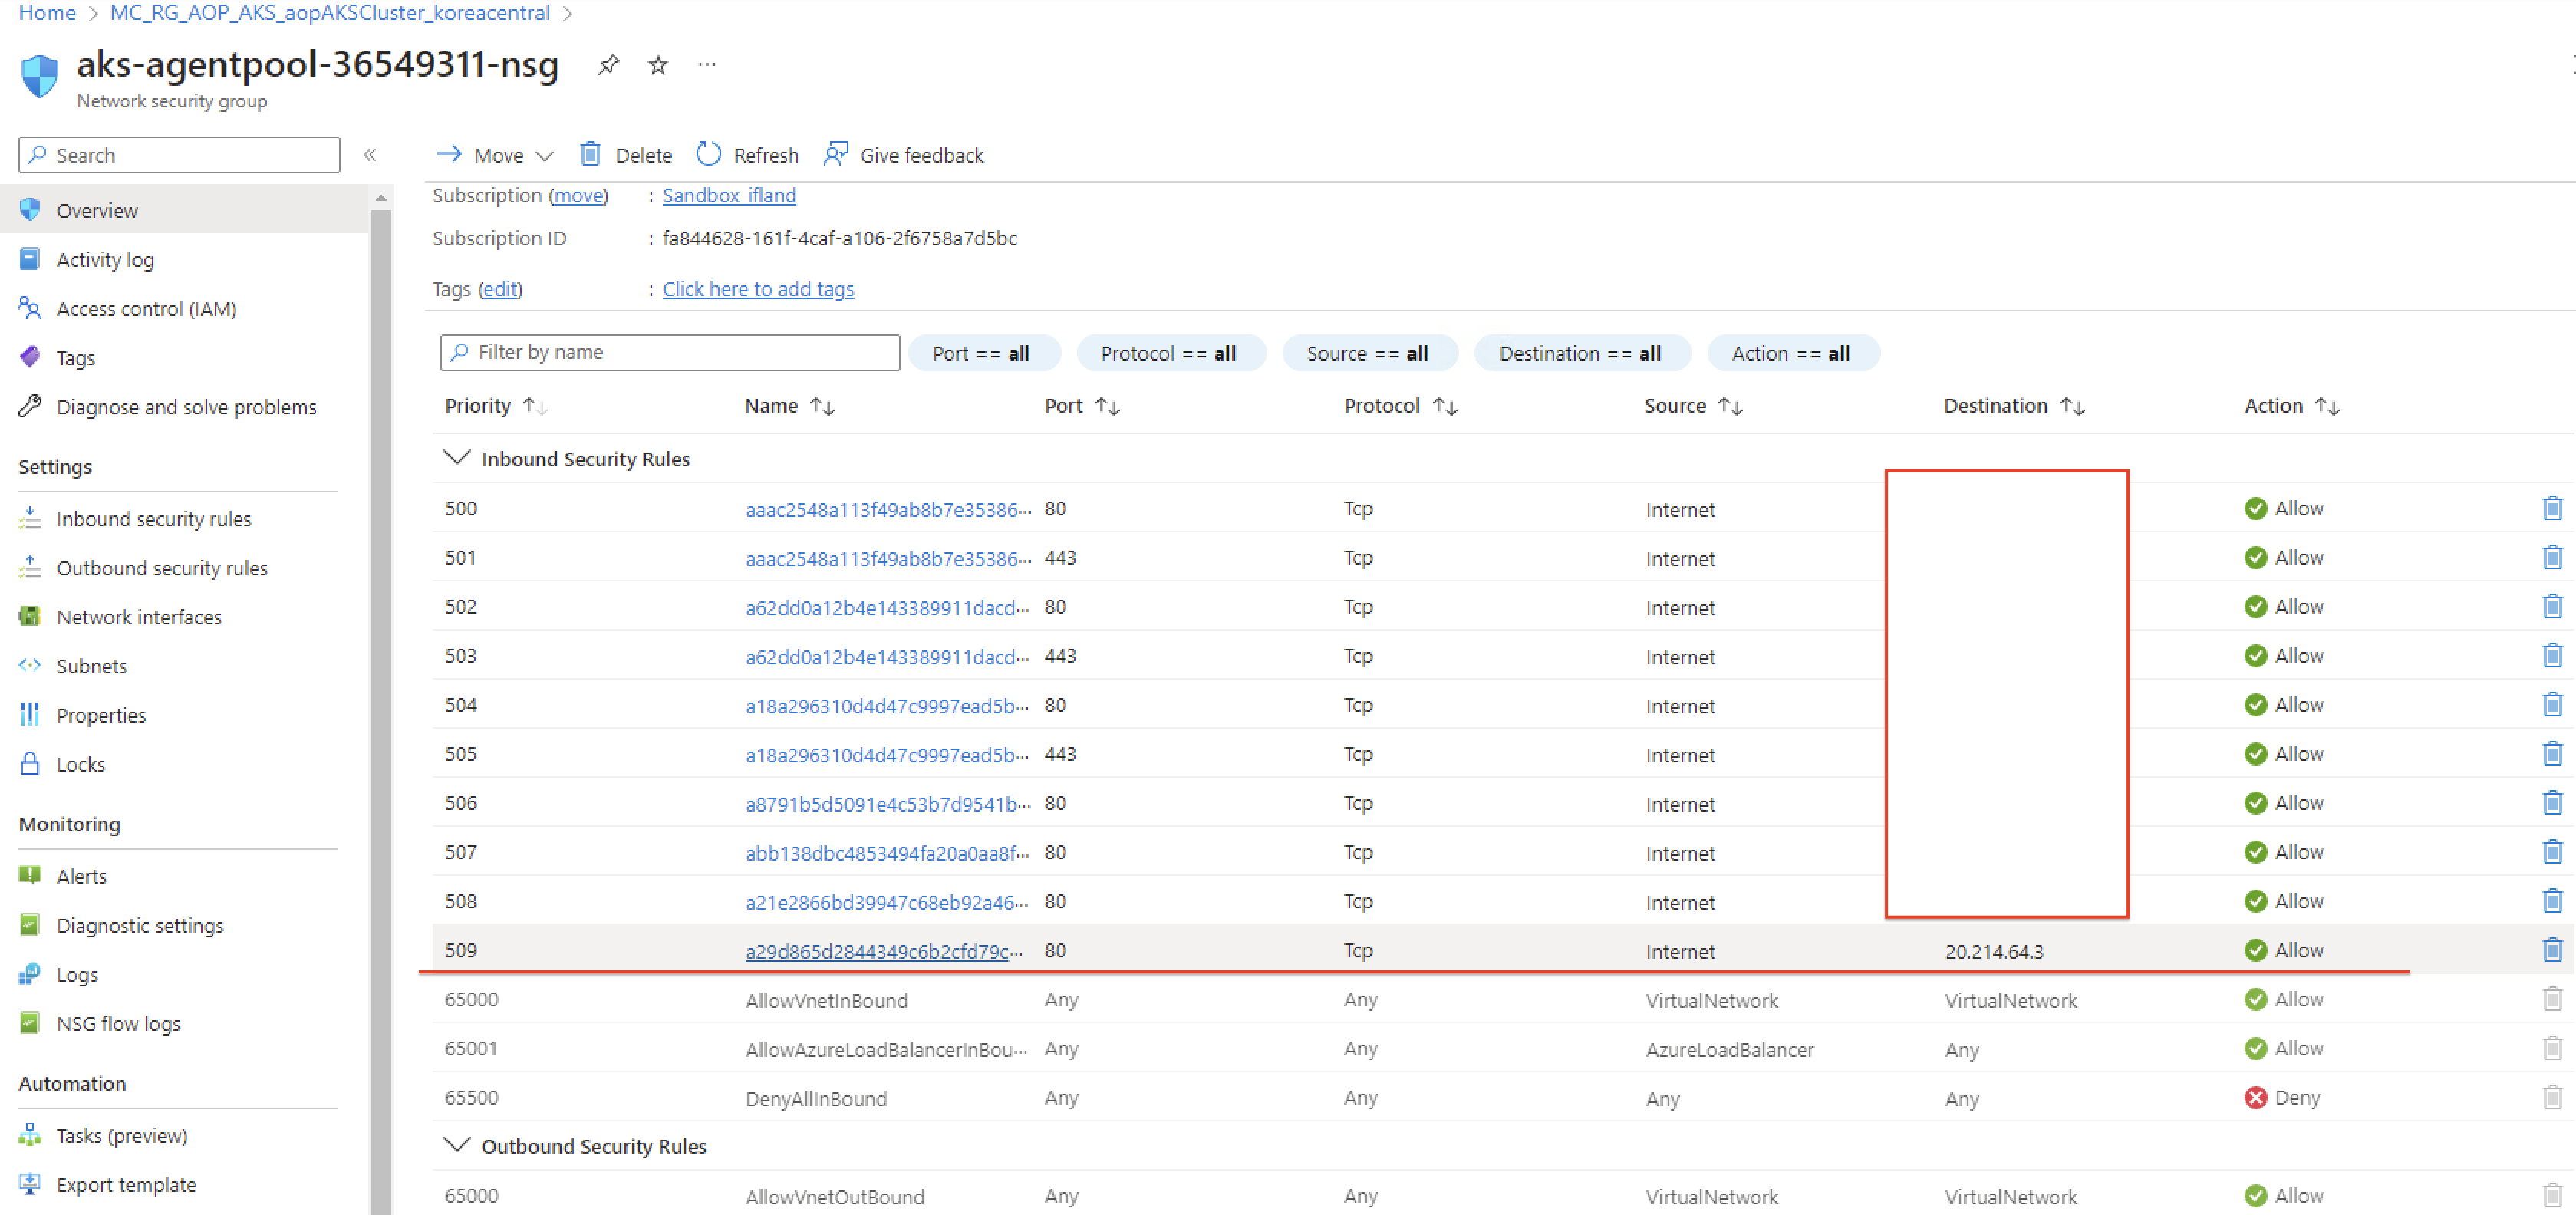Delete inbound rule with priority 503

(2552, 656)
